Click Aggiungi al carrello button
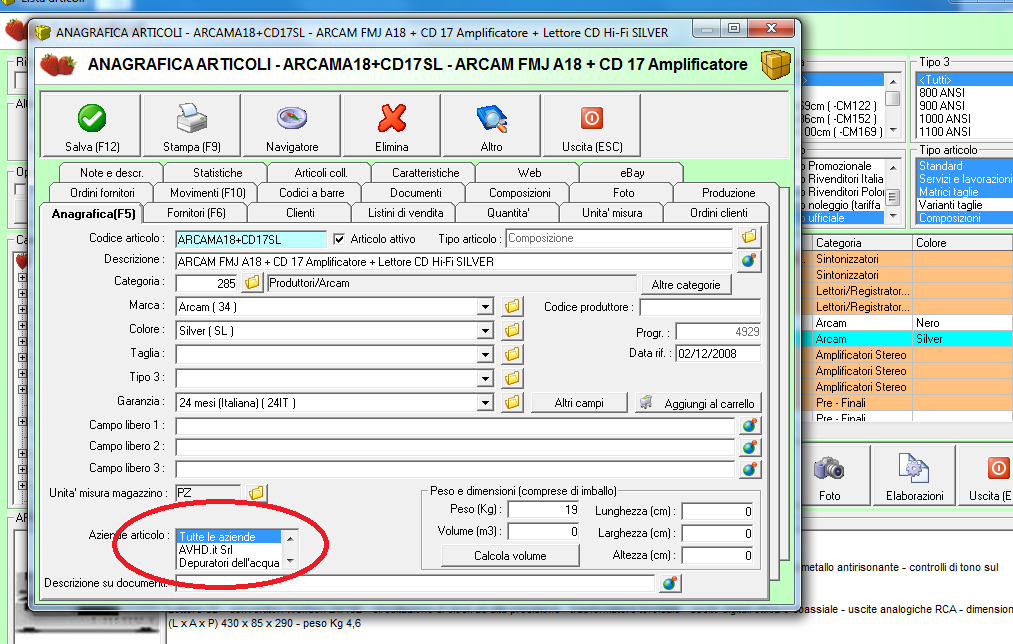The height and width of the screenshot is (644, 1013). (698, 403)
